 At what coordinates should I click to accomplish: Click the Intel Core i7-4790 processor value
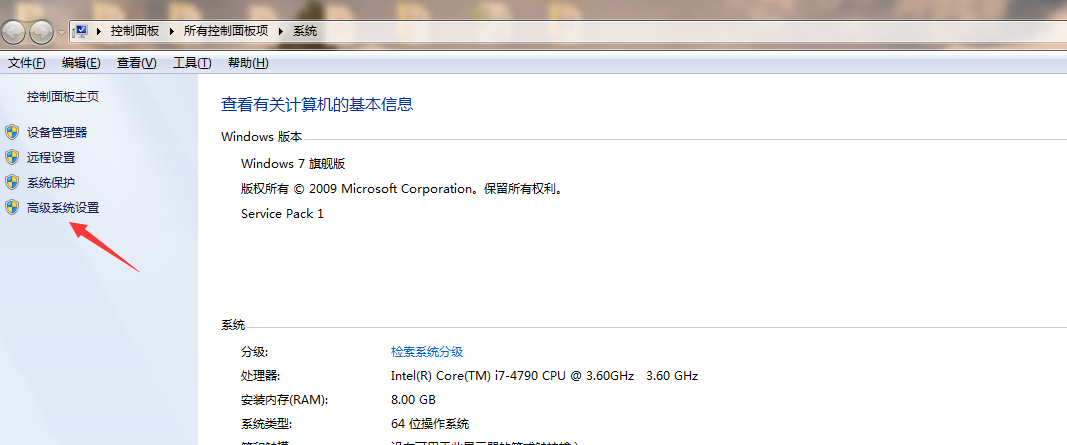[x=544, y=376]
